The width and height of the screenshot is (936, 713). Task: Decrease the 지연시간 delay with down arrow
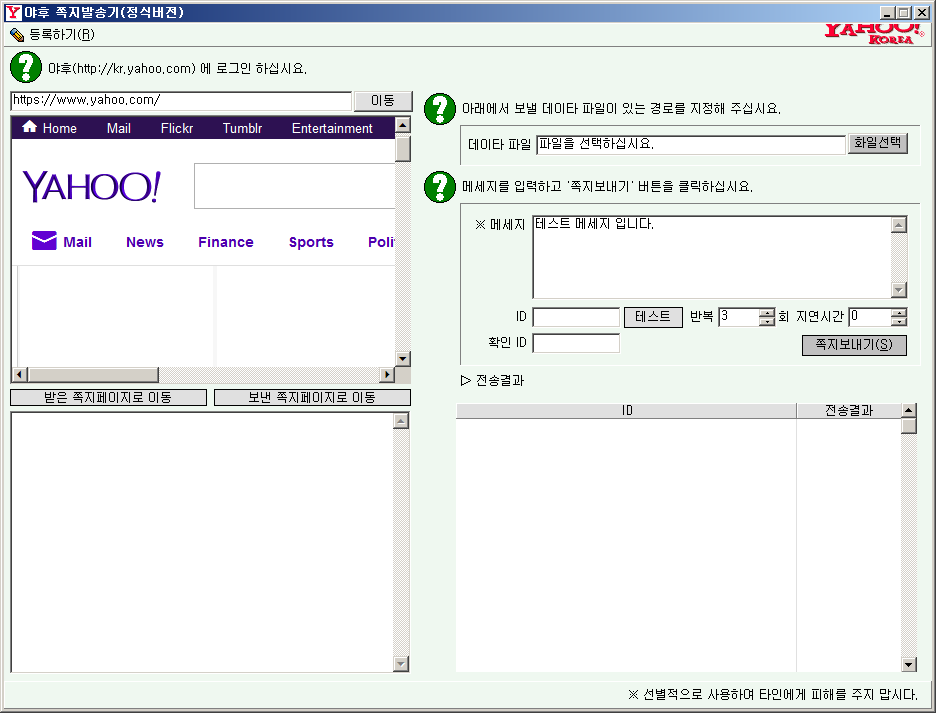(898, 322)
